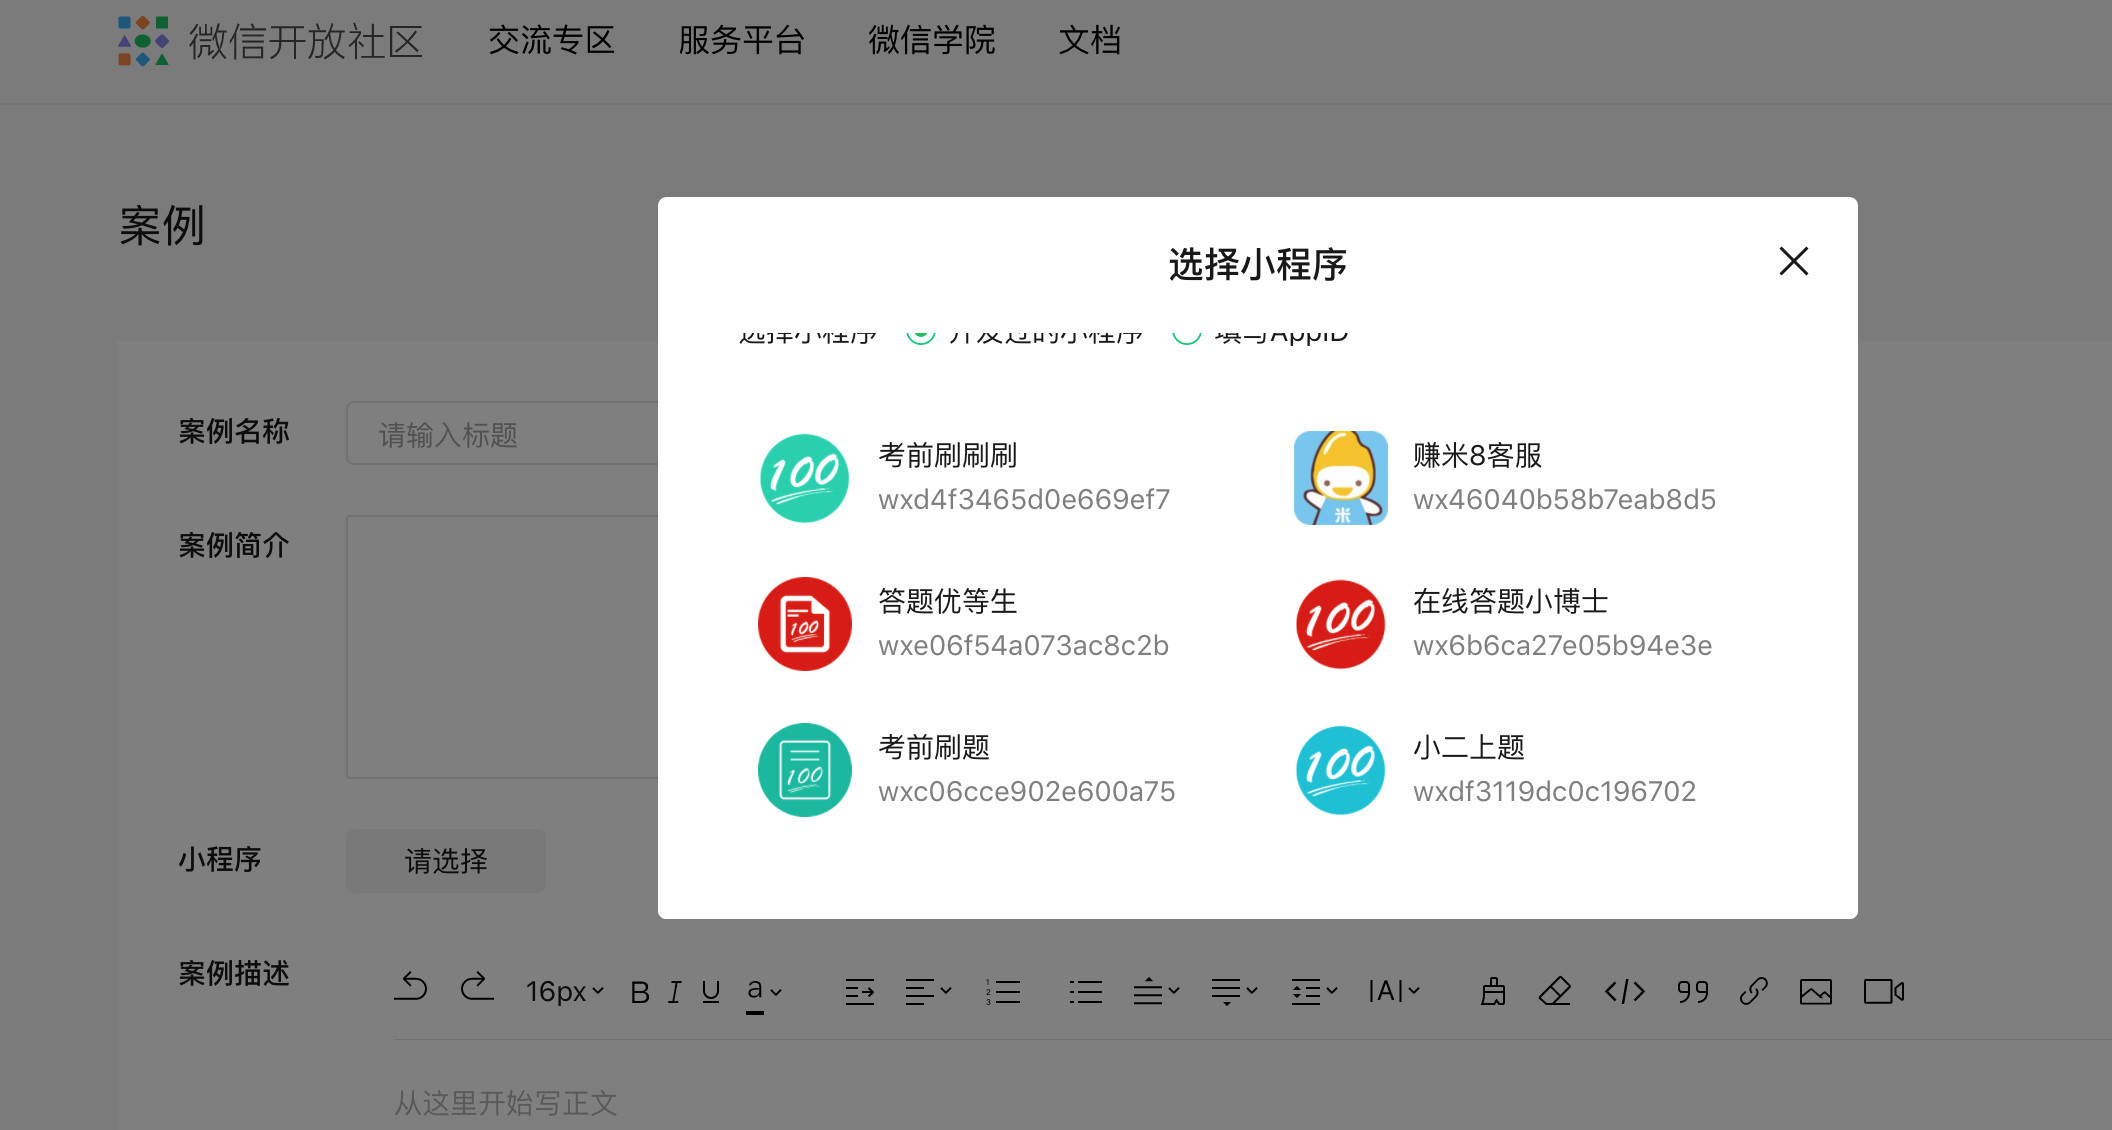
Task: Close the 选择小程序 dialog
Action: [1793, 261]
